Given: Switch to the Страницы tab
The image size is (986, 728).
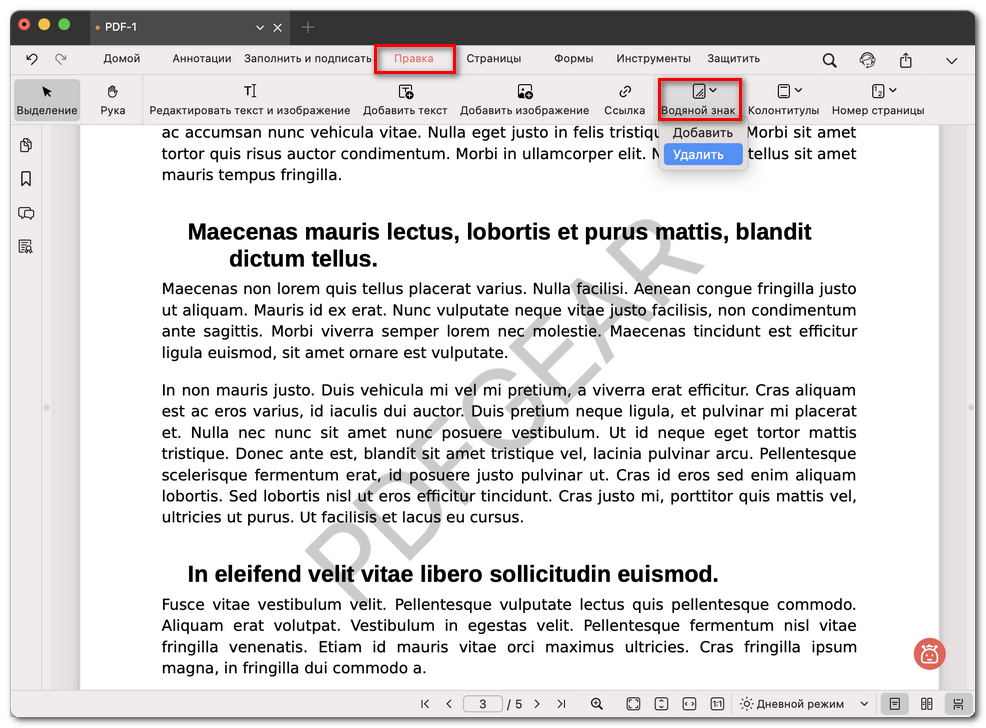Looking at the screenshot, I should click(492, 59).
